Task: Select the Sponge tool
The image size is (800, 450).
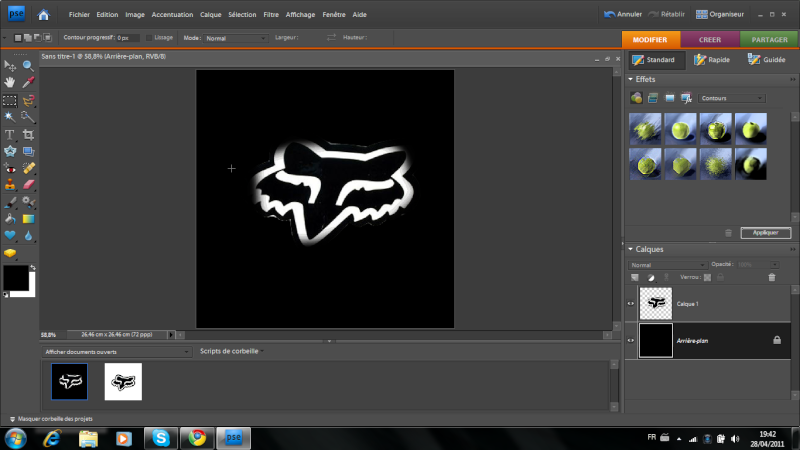Action: click(10, 253)
